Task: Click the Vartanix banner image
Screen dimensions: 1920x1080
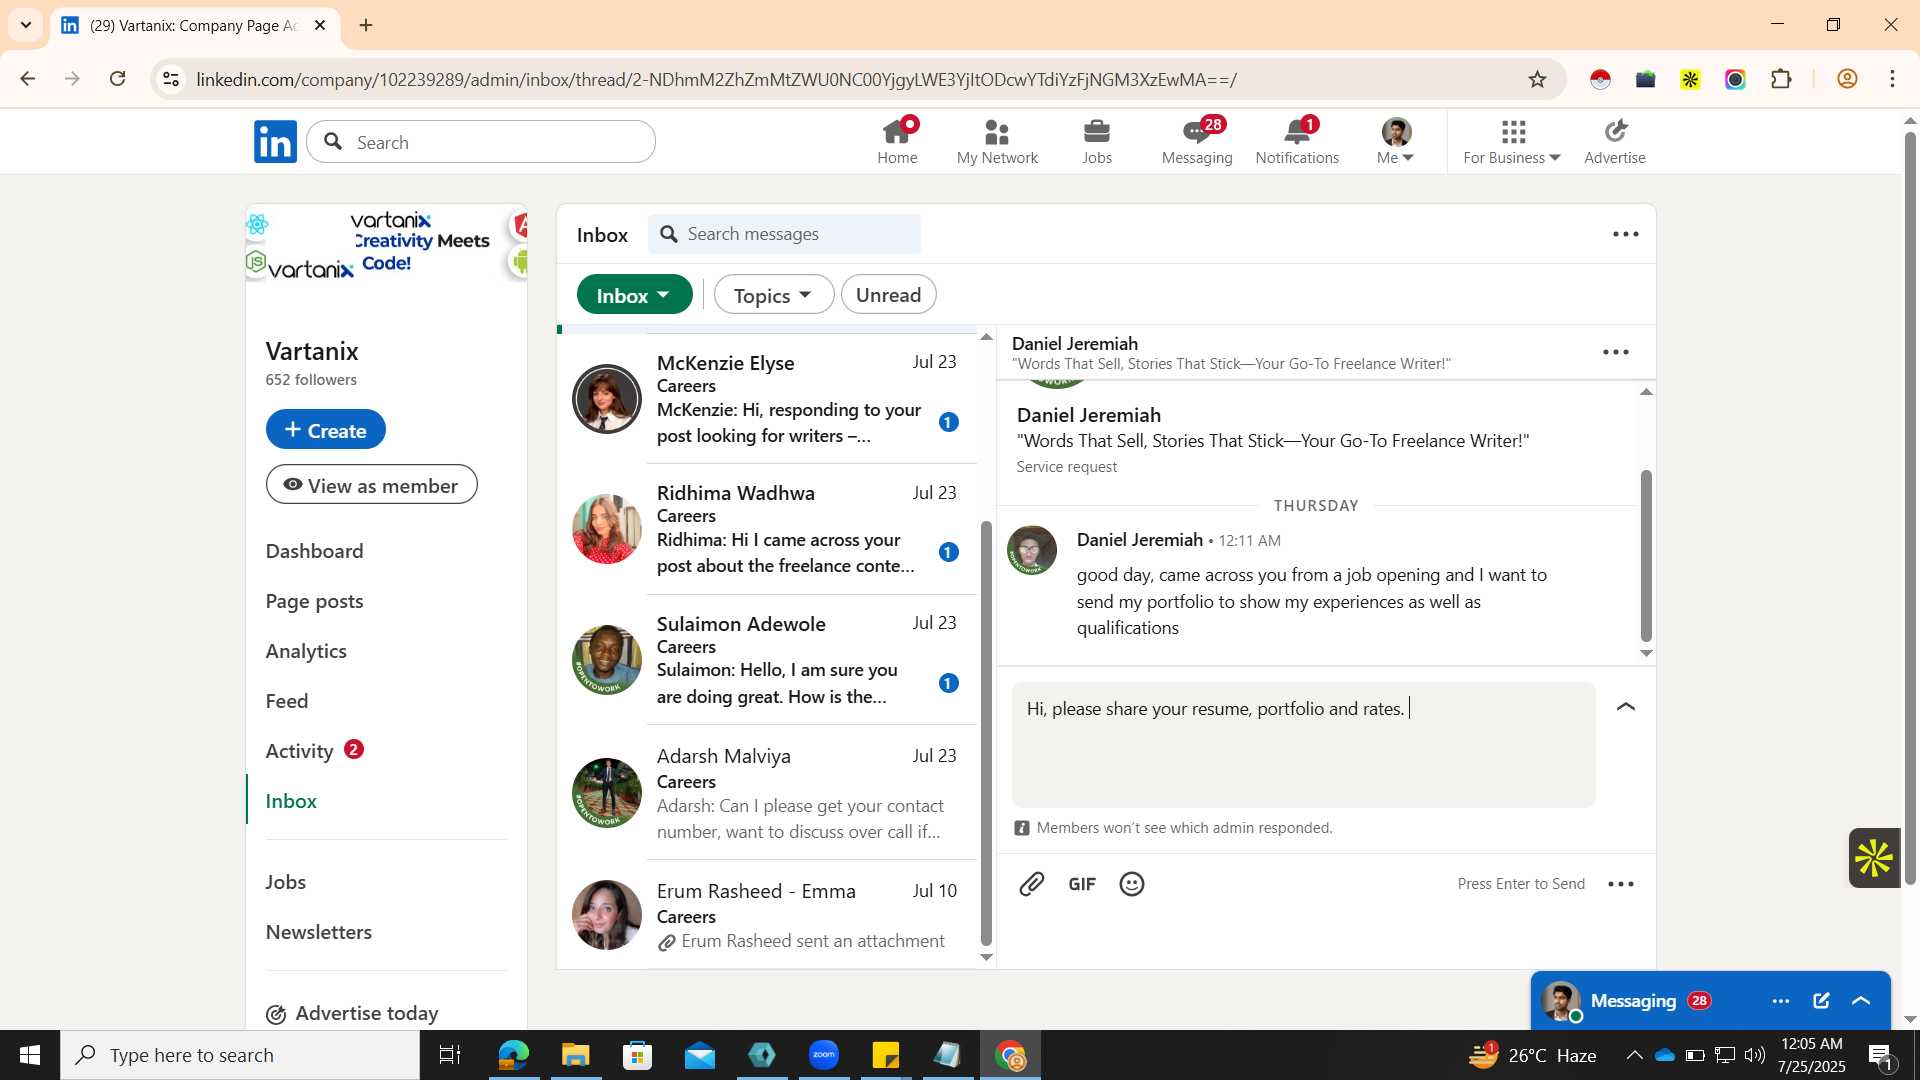Action: pyautogui.click(x=386, y=243)
